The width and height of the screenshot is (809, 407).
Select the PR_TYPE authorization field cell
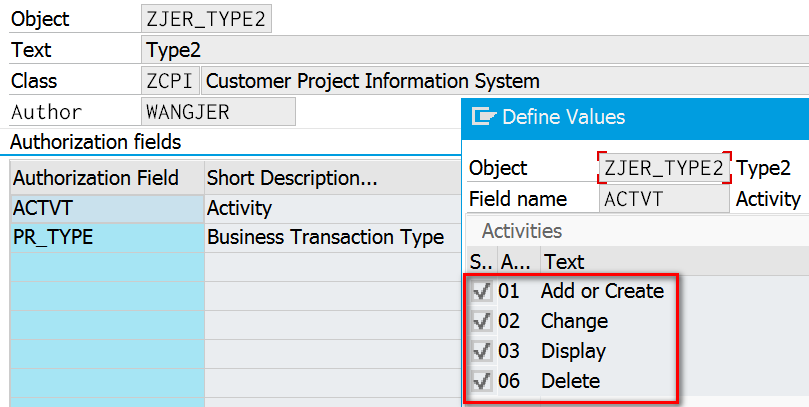(x=105, y=237)
